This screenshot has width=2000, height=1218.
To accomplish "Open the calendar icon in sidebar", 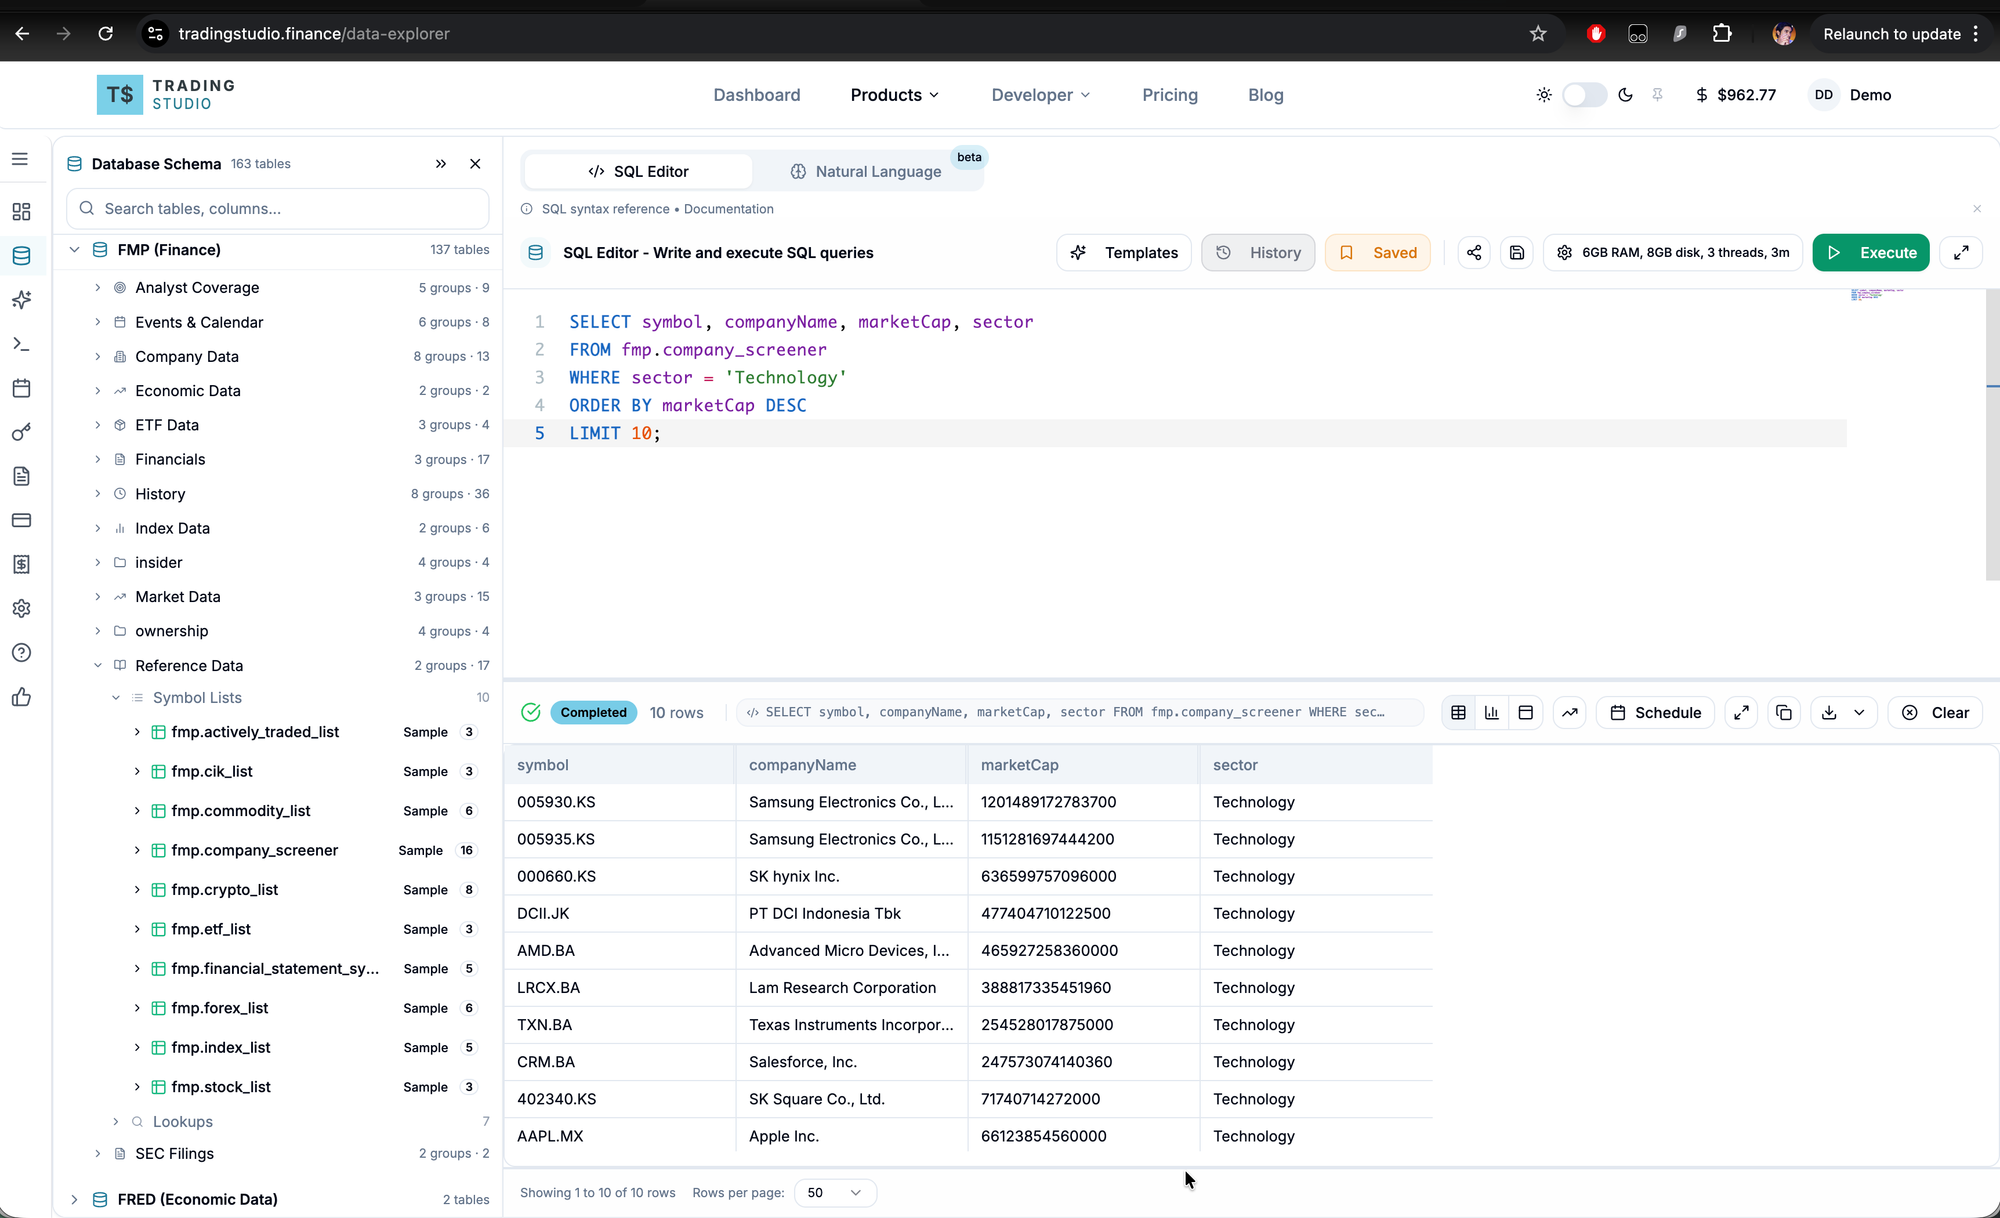I will point(21,388).
